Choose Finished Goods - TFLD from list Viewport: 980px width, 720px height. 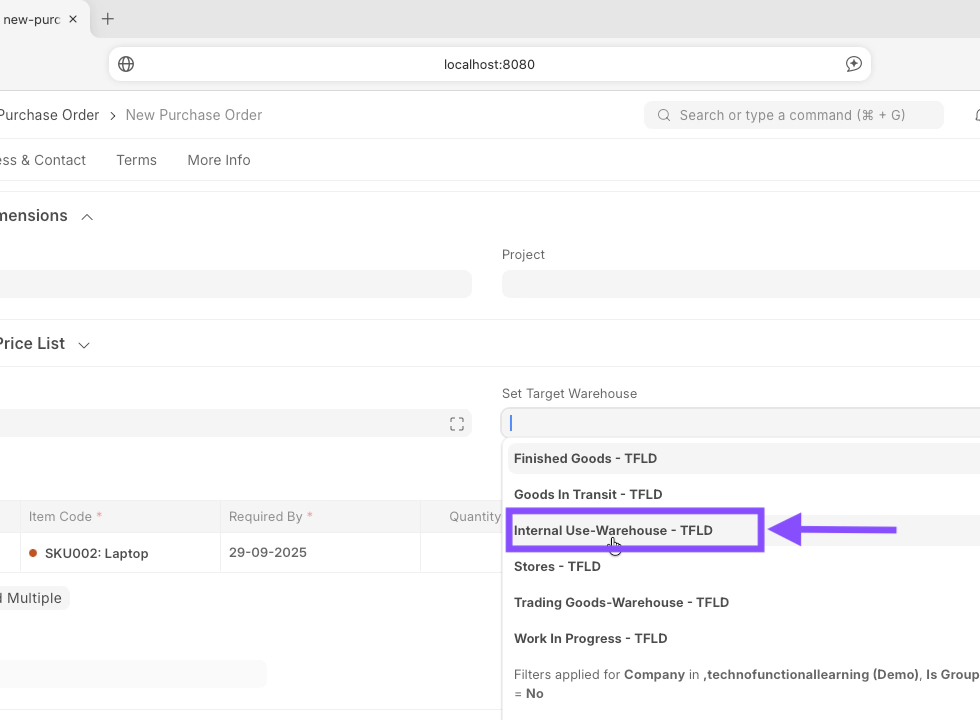pos(585,458)
